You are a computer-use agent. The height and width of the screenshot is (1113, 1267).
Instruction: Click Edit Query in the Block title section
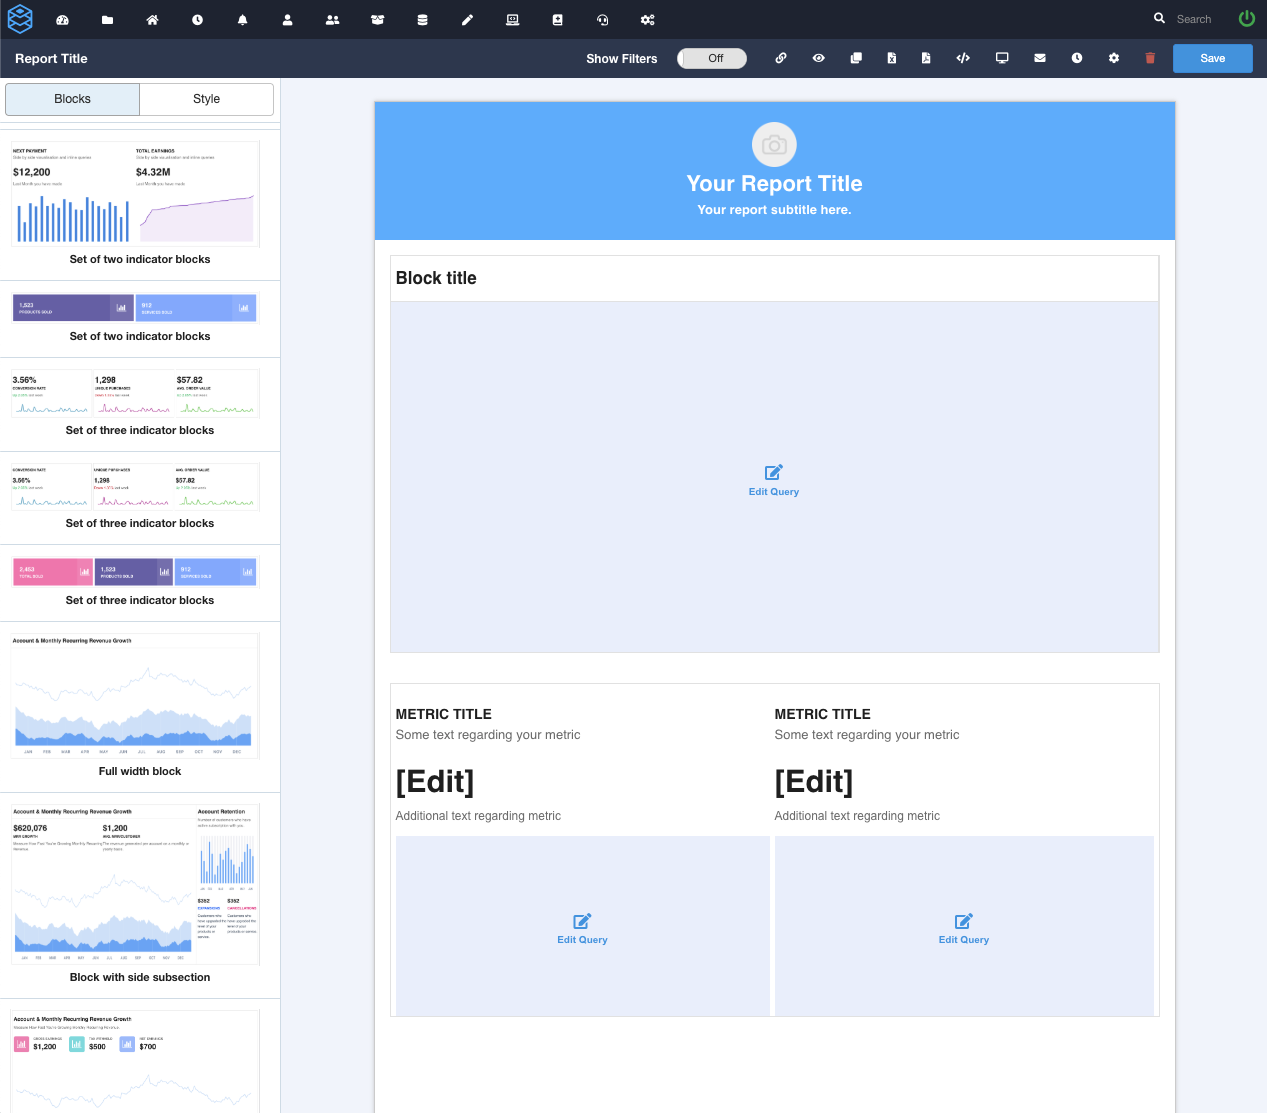(774, 480)
